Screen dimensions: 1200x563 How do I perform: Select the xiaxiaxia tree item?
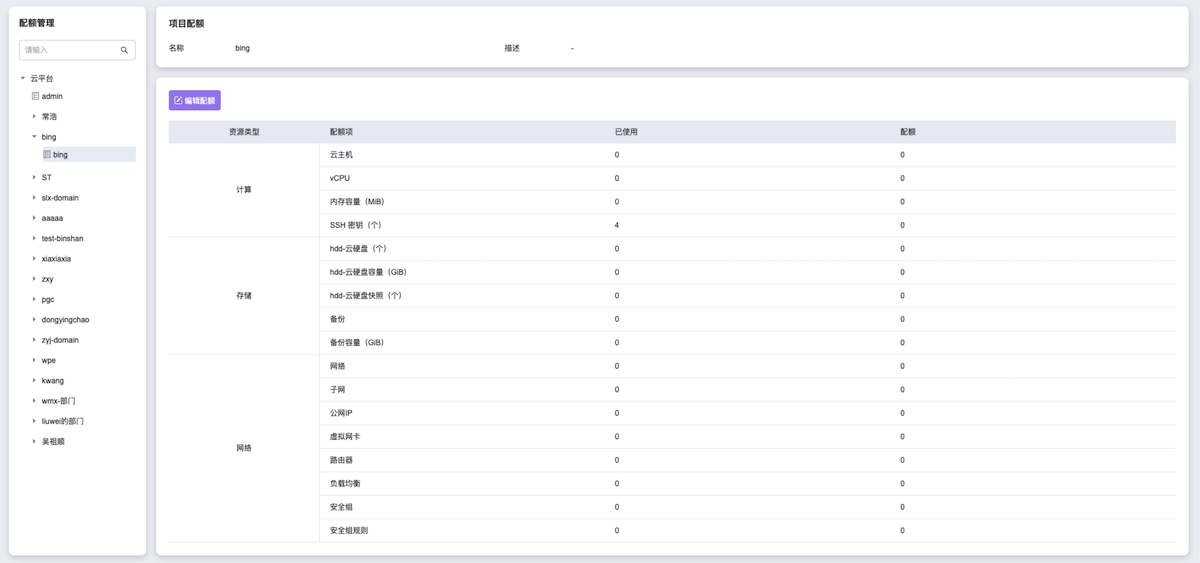(56, 259)
